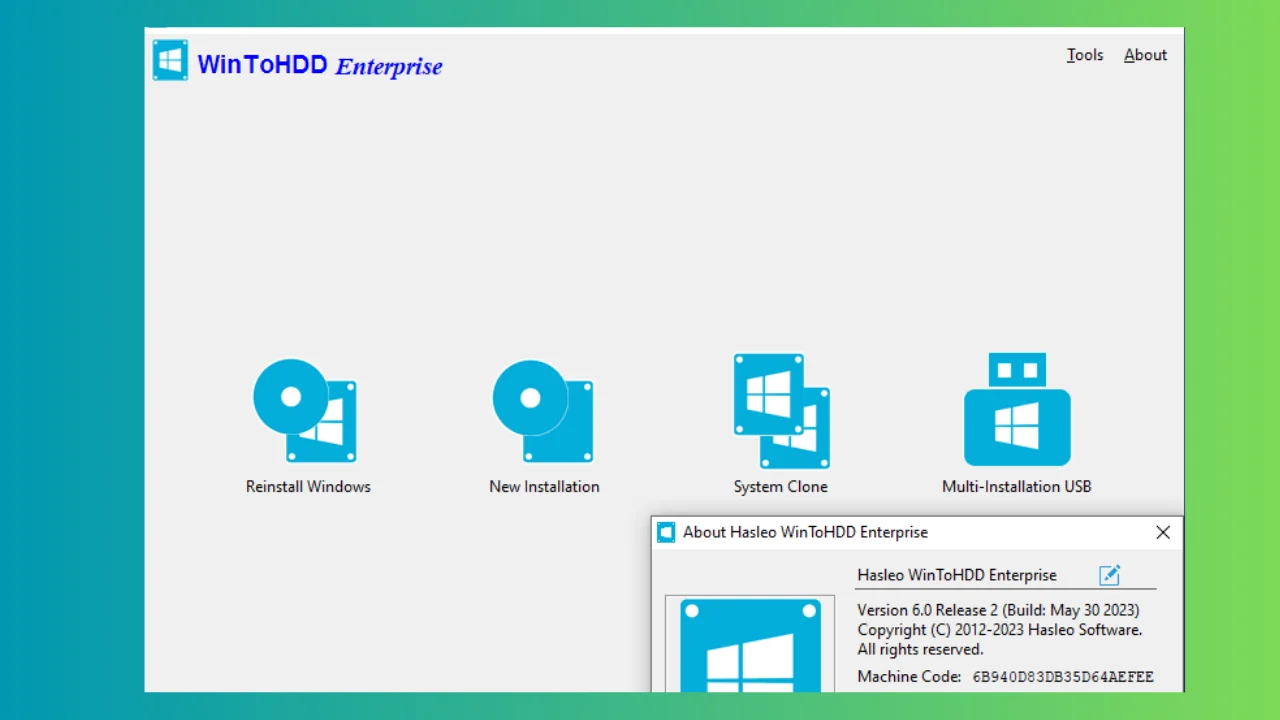
Task: Click the Multi-Installation USB label
Action: 1017,487
